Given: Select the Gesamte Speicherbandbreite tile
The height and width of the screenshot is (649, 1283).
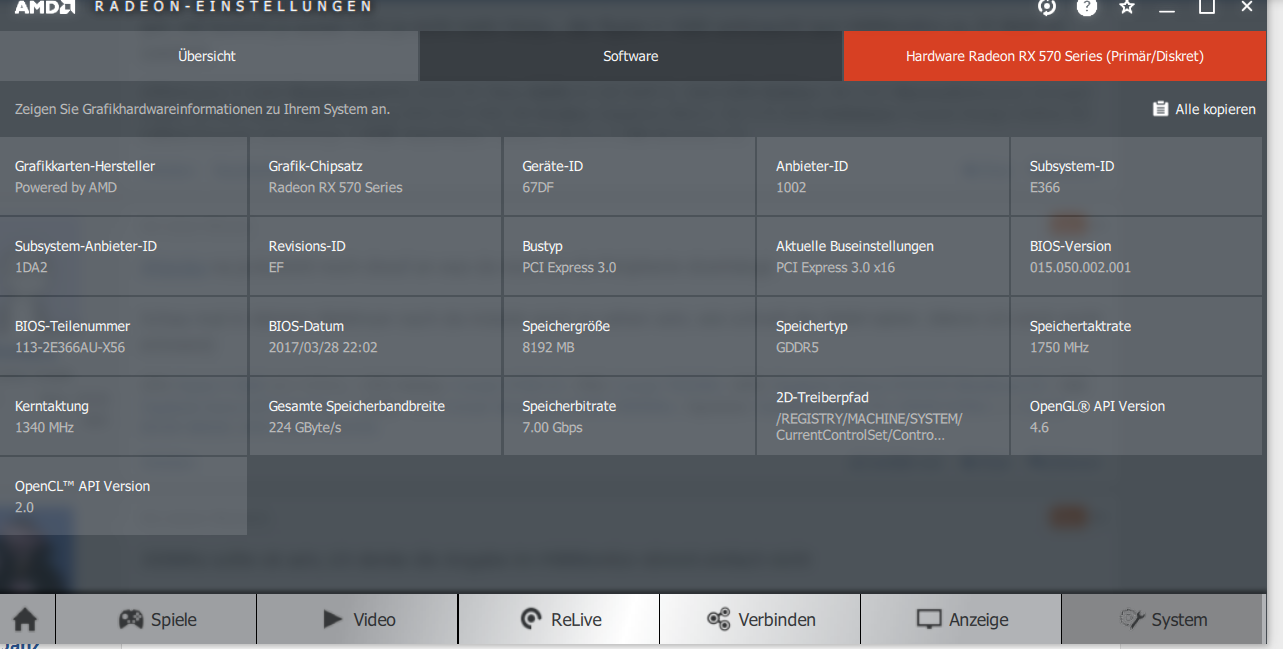Looking at the screenshot, I should 375,416.
